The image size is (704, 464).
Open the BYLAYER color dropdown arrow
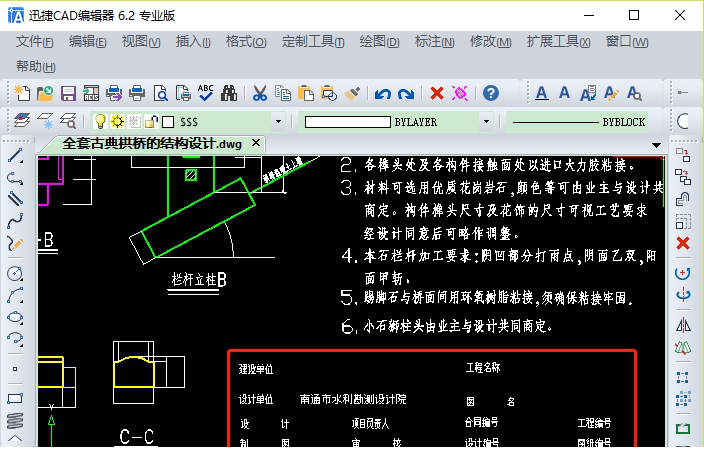tap(486, 122)
